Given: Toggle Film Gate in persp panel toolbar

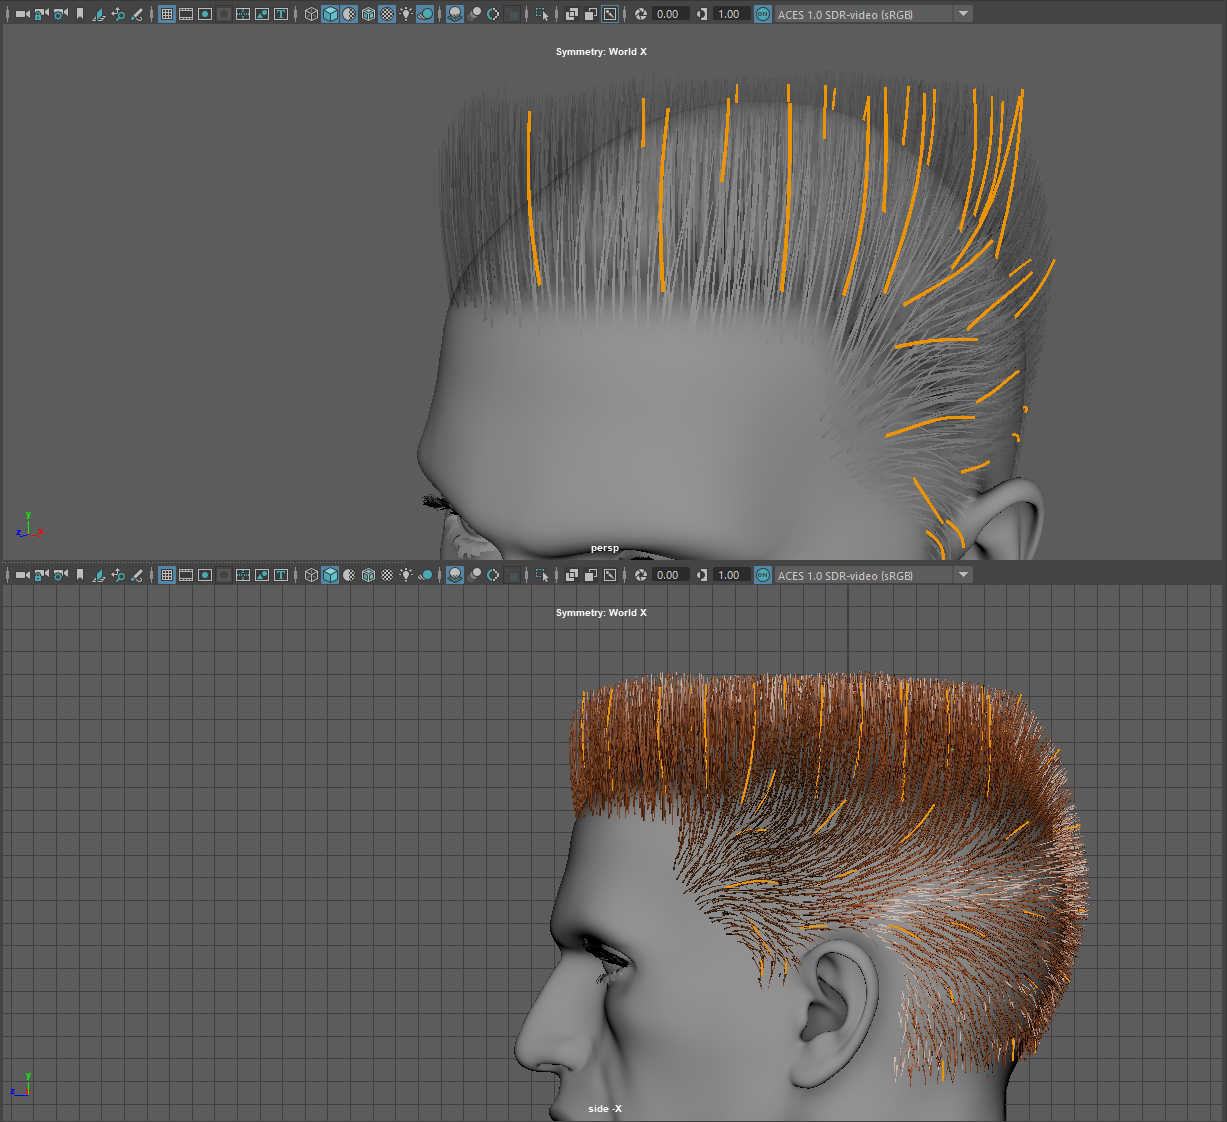Looking at the screenshot, I should (186, 14).
